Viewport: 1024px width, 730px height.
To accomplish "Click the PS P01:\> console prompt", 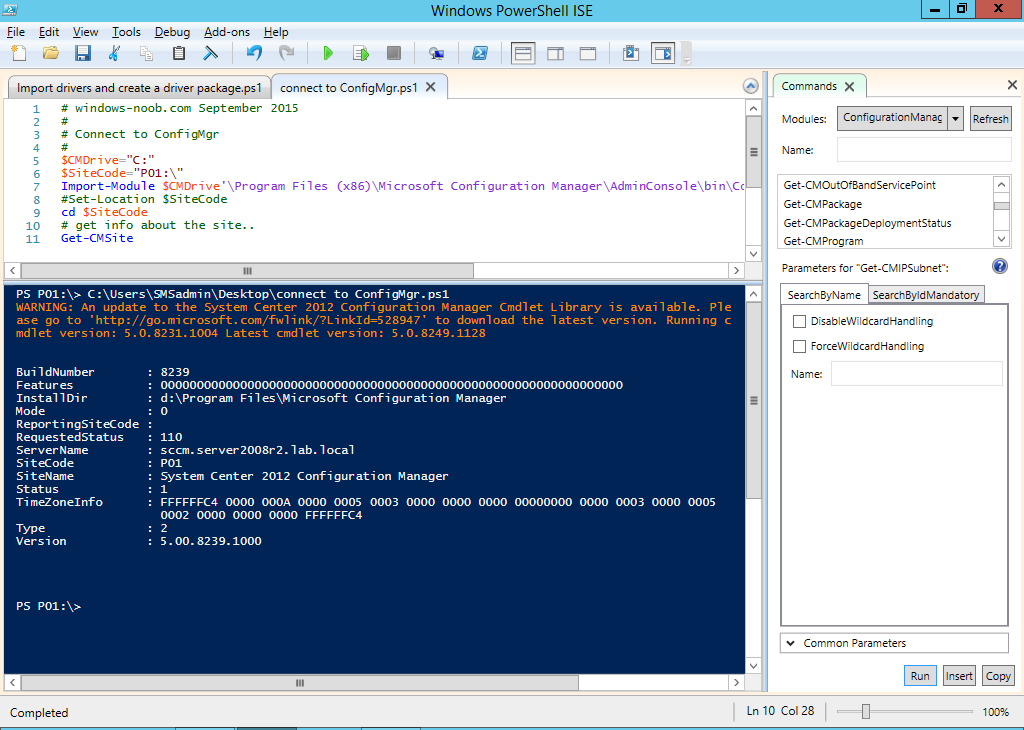I will [48, 606].
